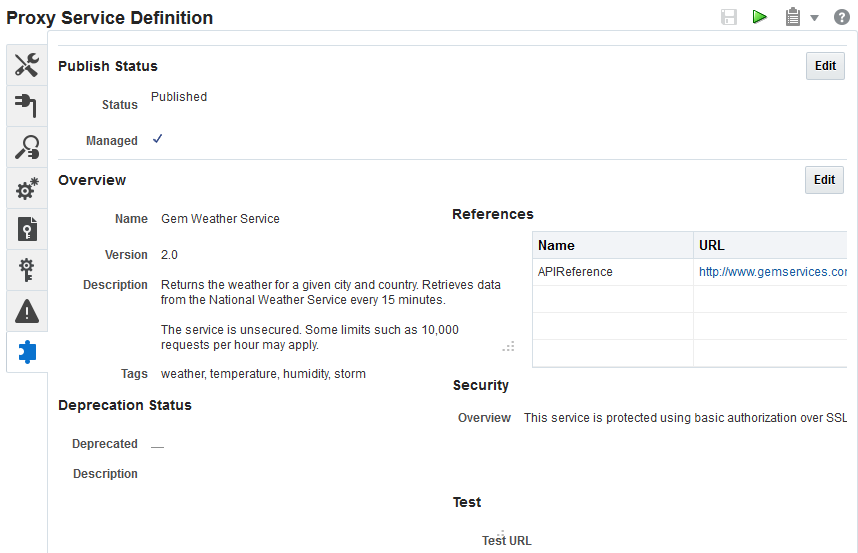Click the Proxy Service Definition title

tap(109, 18)
